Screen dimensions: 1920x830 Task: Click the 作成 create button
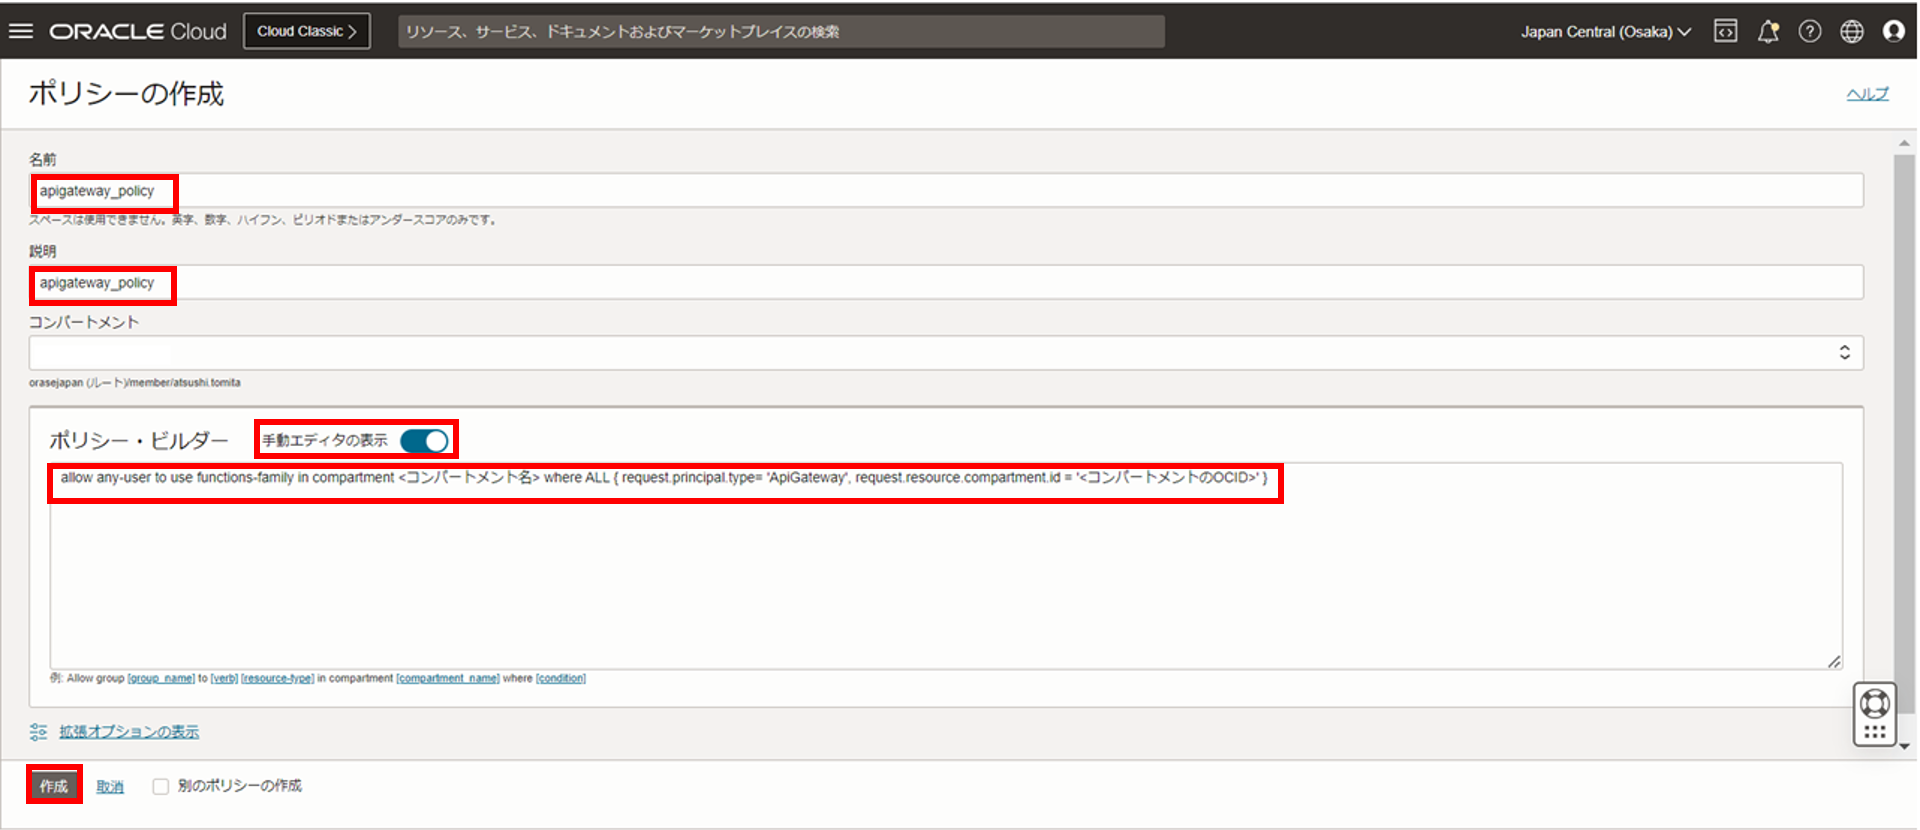click(54, 786)
